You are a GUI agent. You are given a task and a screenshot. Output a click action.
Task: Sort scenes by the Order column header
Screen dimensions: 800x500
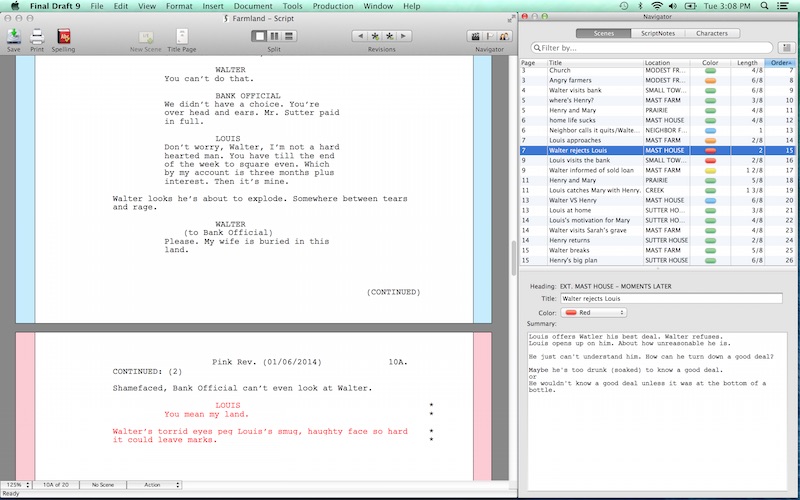coord(782,63)
